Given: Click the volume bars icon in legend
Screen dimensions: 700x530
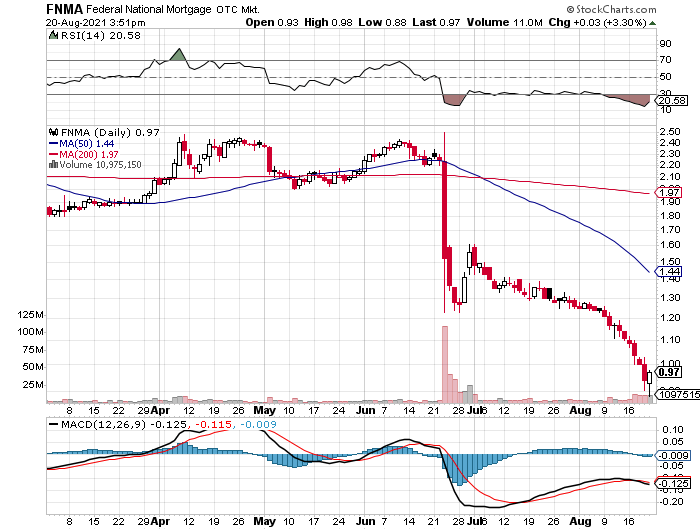Looking at the screenshot, I should tap(53, 164).
